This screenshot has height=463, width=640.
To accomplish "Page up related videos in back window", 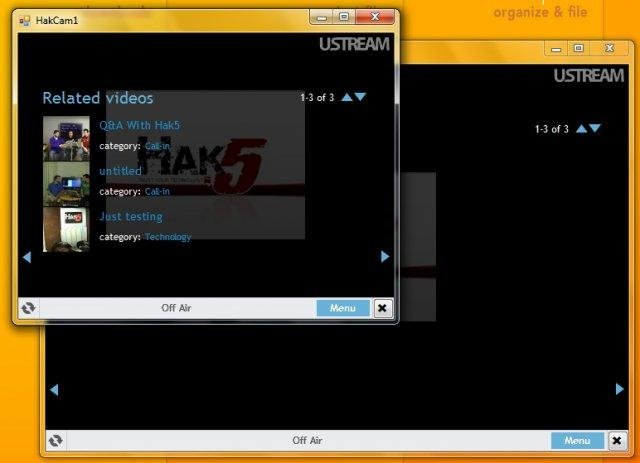I will pos(581,129).
